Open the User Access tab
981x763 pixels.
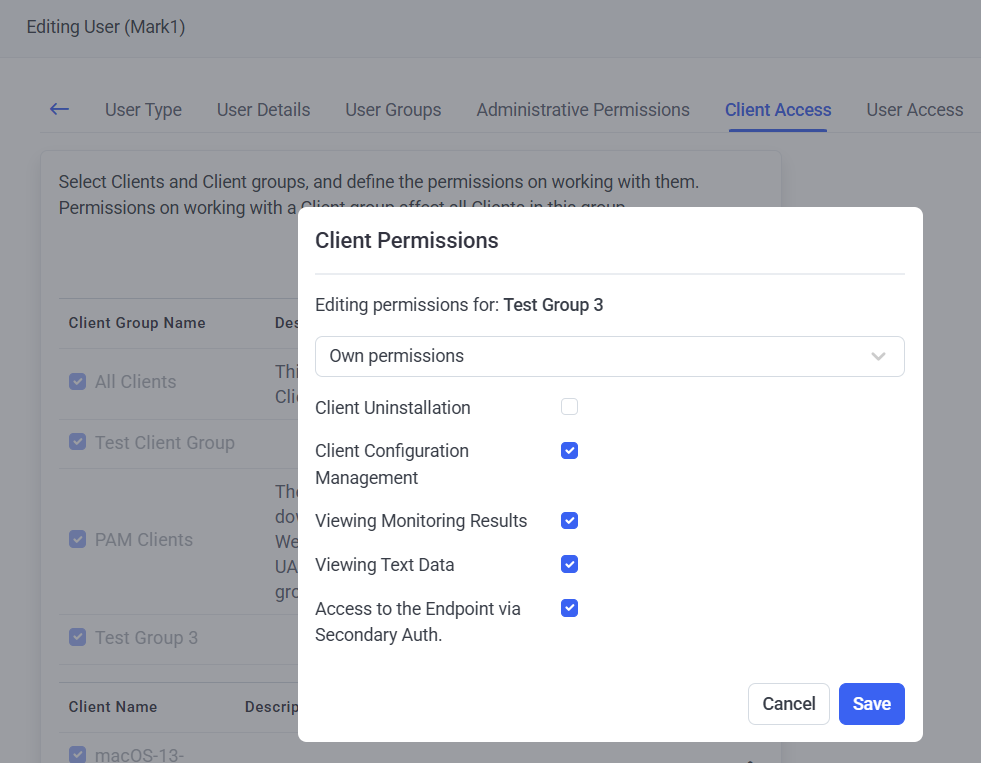914,110
